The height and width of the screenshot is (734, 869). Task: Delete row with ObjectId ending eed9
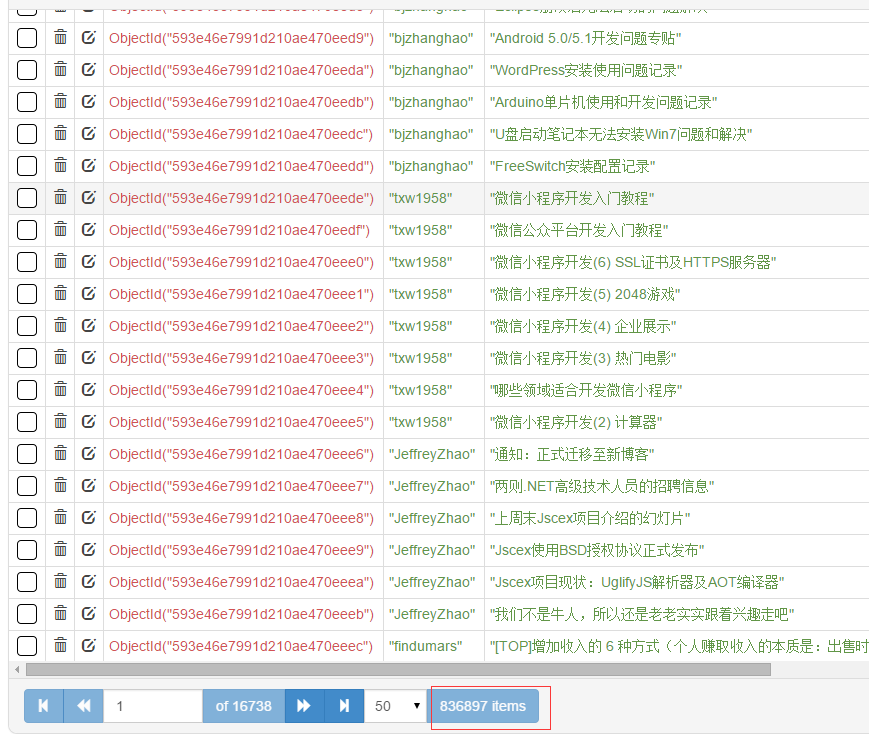pos(60,38)
